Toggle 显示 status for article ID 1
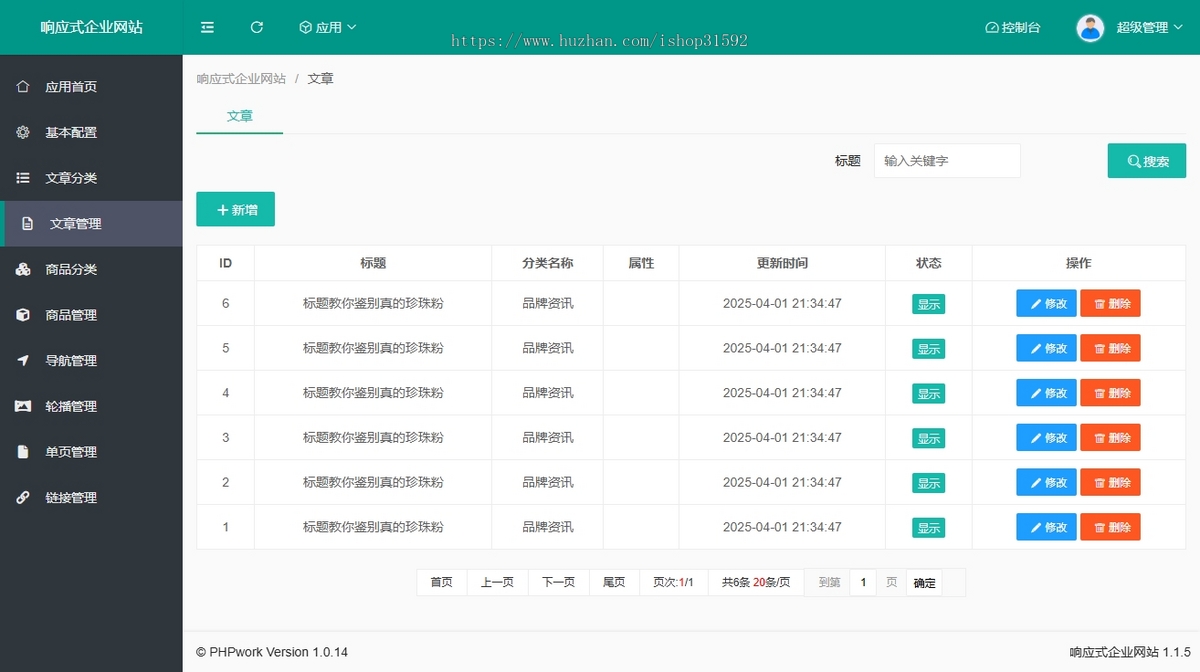Screen dimensions: 1200x672 928,528
